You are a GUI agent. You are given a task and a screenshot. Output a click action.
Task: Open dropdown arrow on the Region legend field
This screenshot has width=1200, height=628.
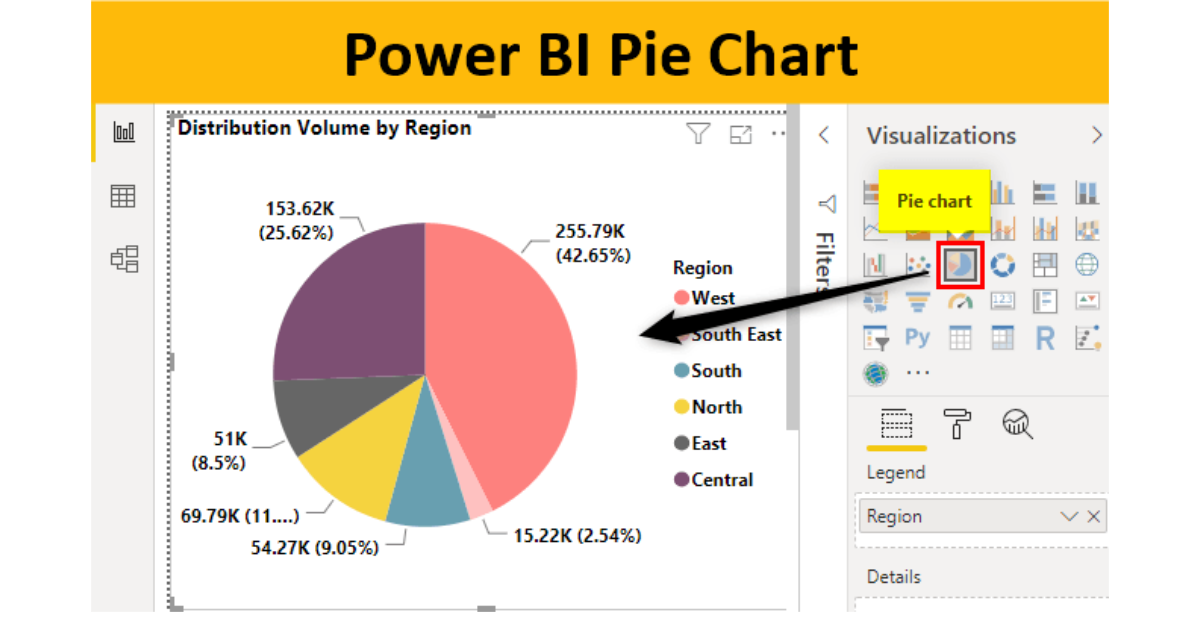[x=1070, y=517]
